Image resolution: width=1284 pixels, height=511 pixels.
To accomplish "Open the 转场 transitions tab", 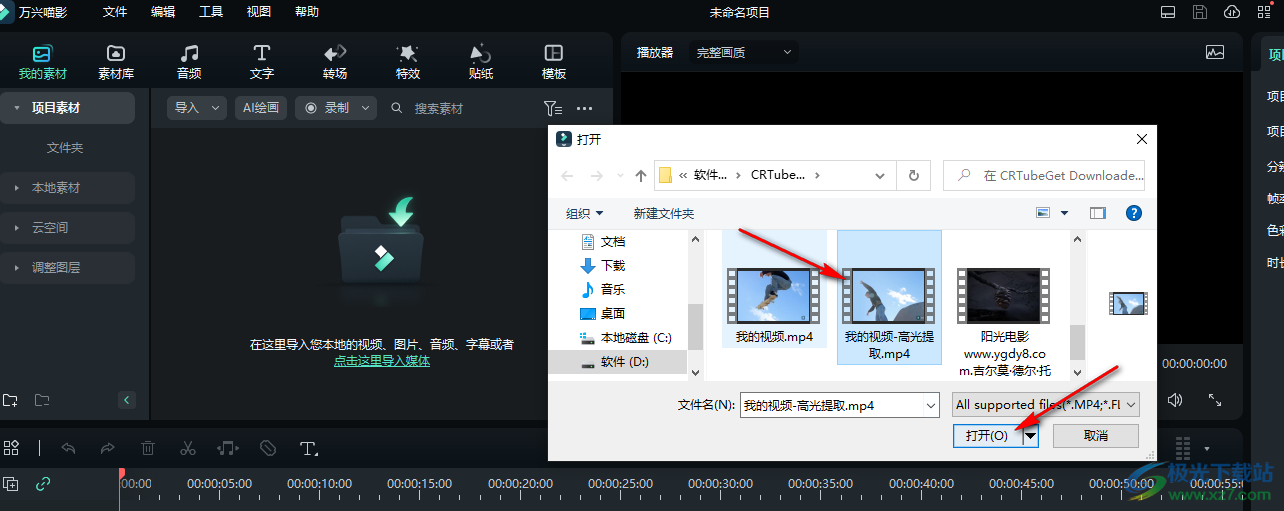I will pos(335,62).
